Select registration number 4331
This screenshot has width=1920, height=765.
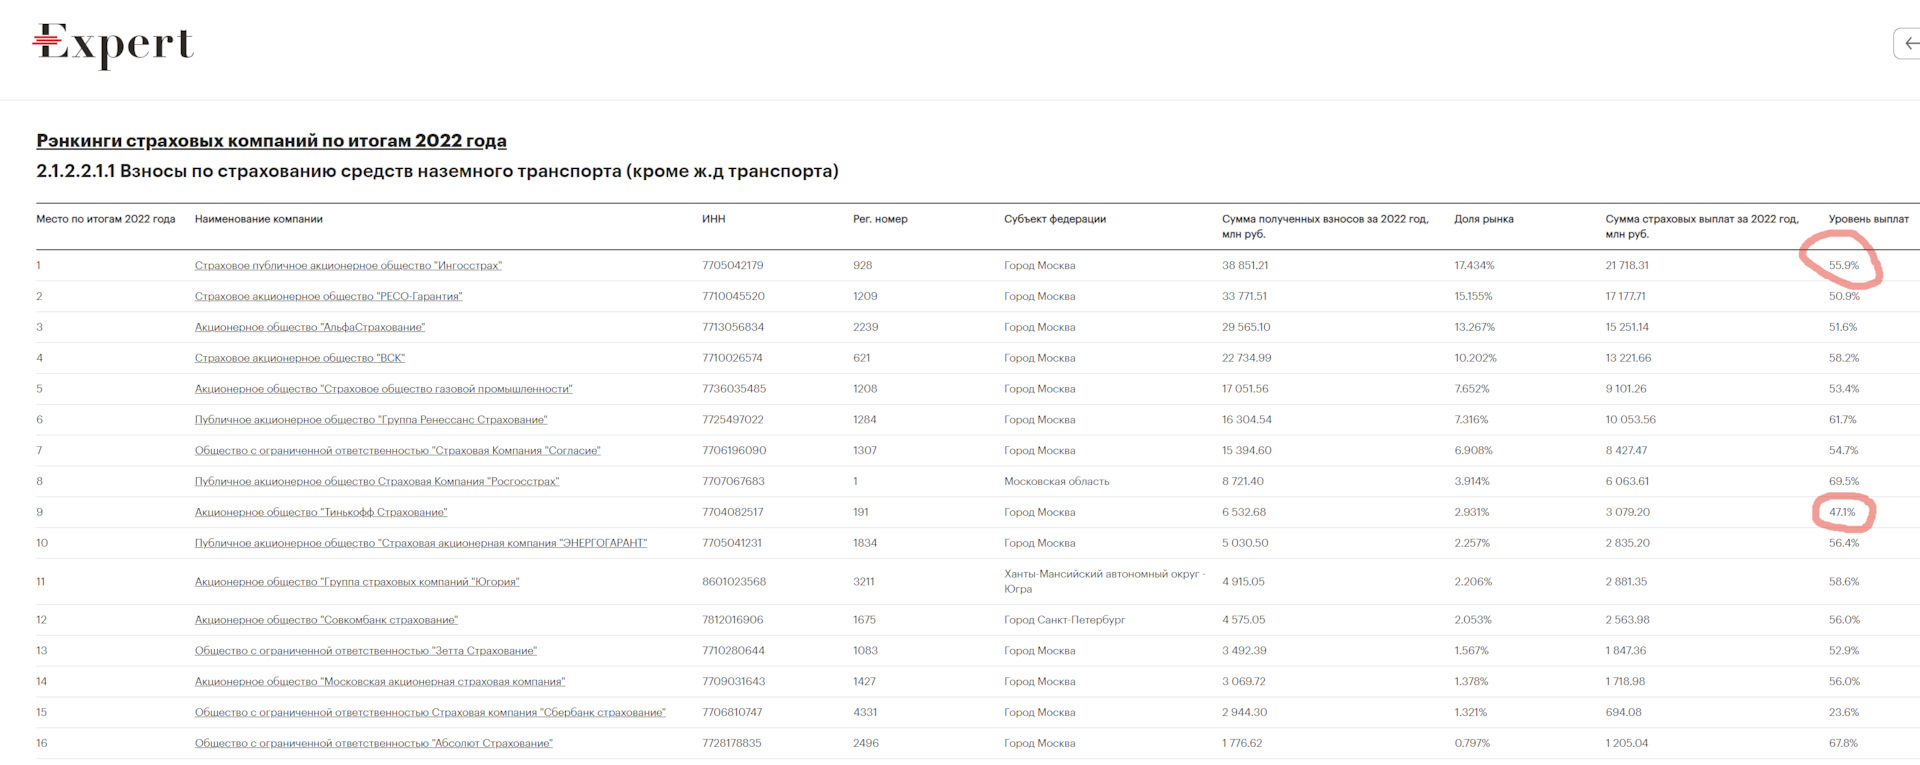[865, 713]
